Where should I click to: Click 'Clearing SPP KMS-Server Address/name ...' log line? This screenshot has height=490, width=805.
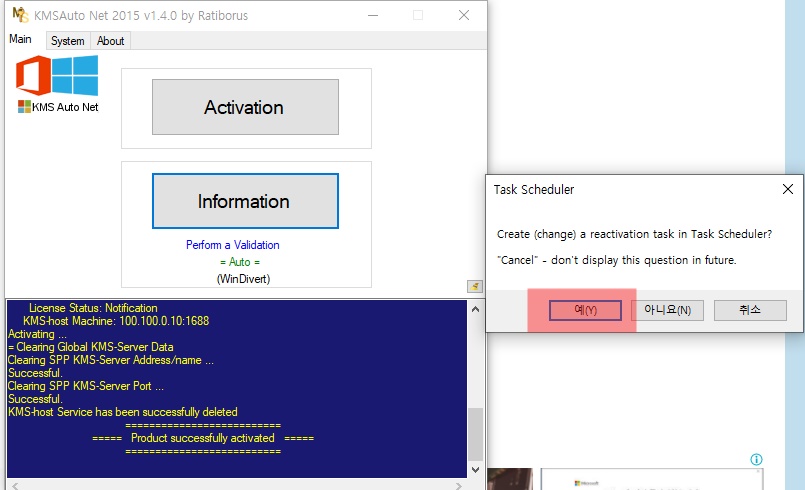tap(110, 360)
